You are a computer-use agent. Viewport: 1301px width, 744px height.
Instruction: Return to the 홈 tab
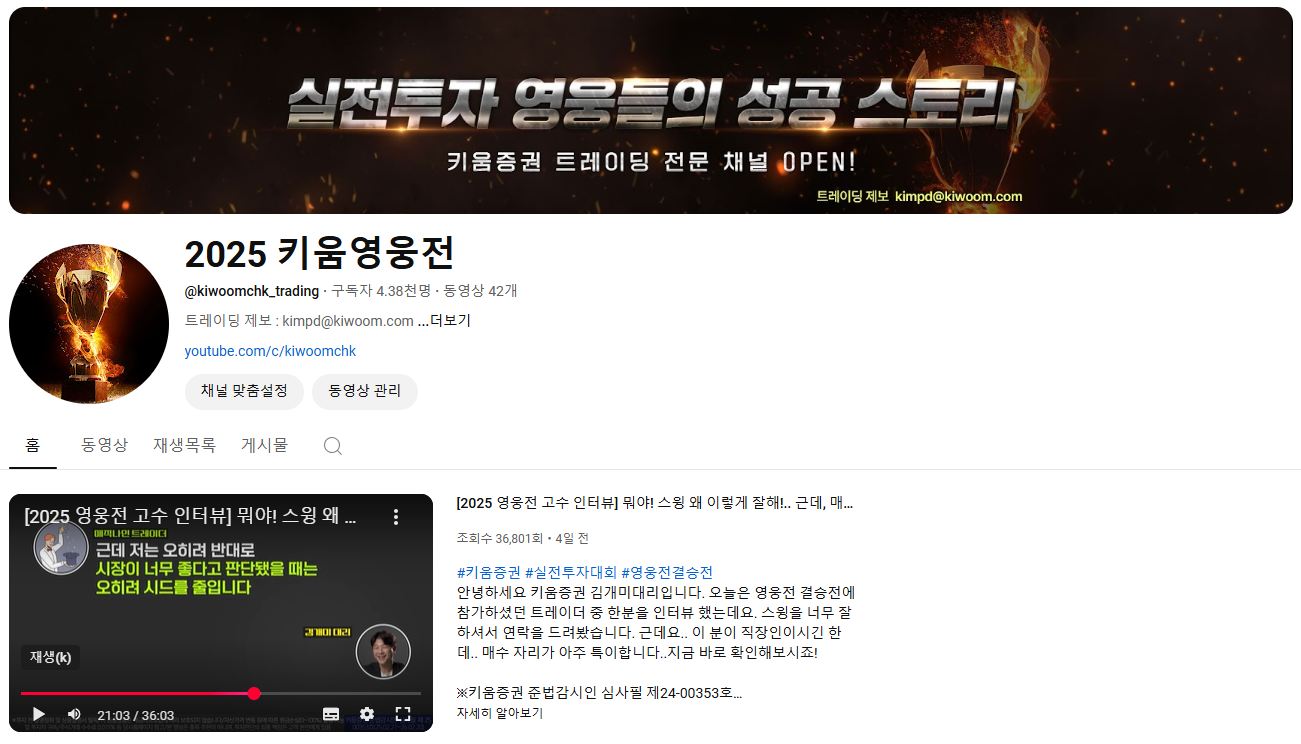(33, 445)
